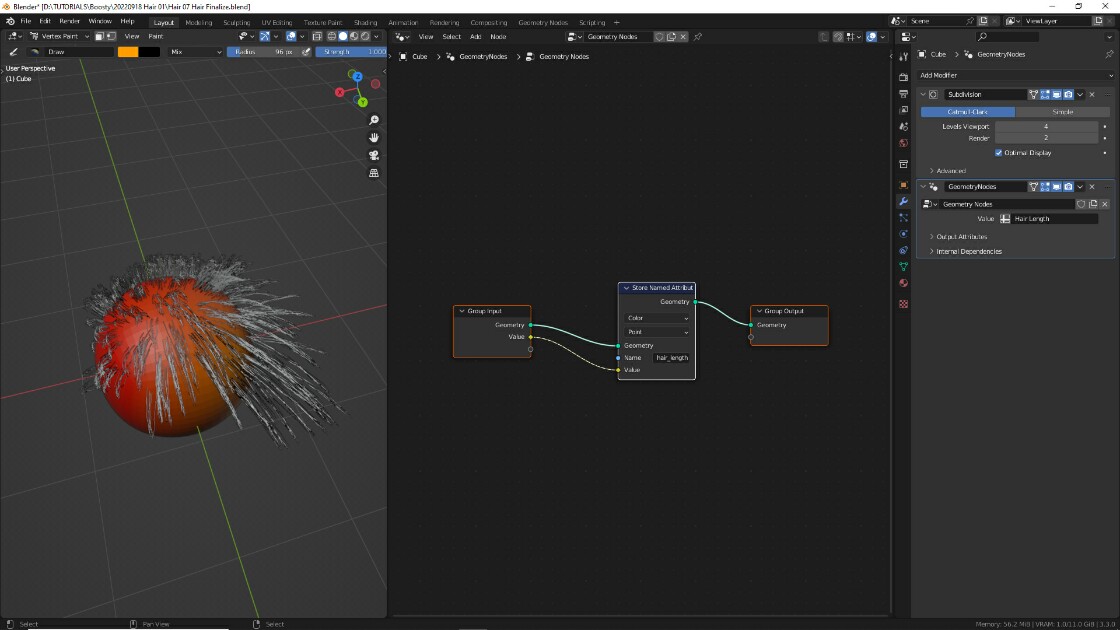
Task: Open the Material properties tab
Action: pos(904,283)
